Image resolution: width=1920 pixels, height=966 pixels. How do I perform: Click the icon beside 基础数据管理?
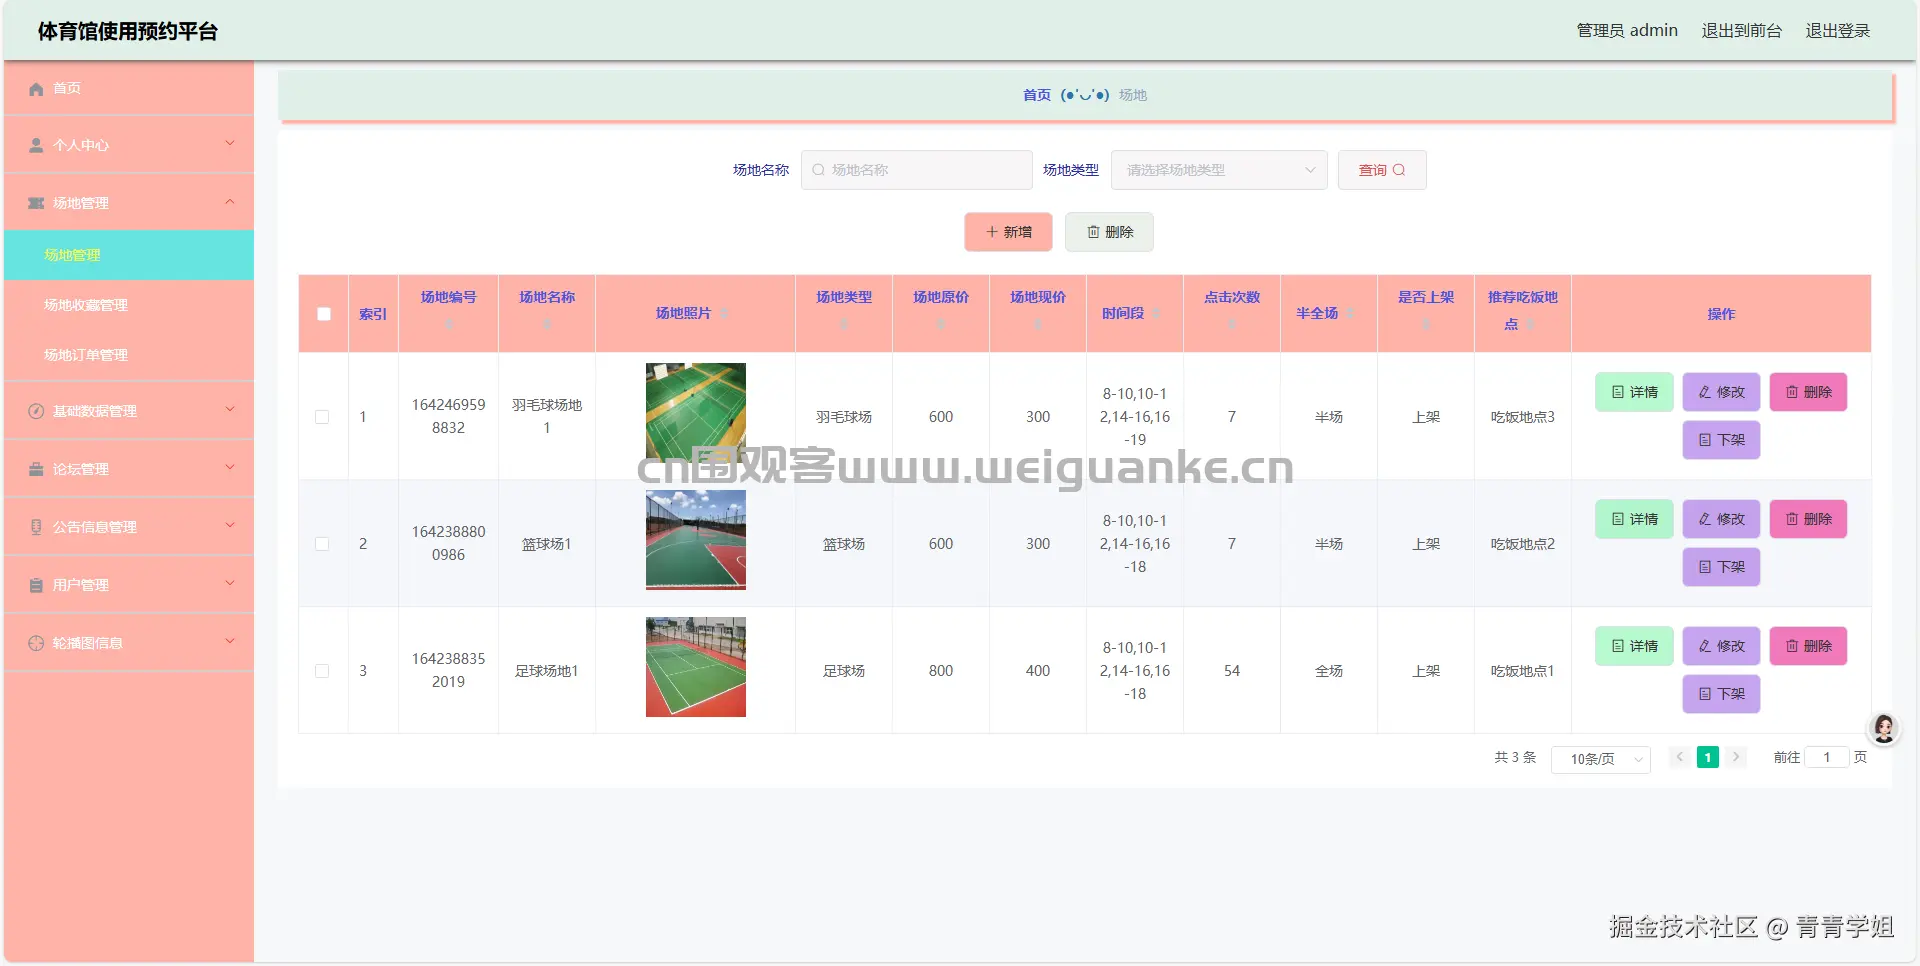coord(36,411)
